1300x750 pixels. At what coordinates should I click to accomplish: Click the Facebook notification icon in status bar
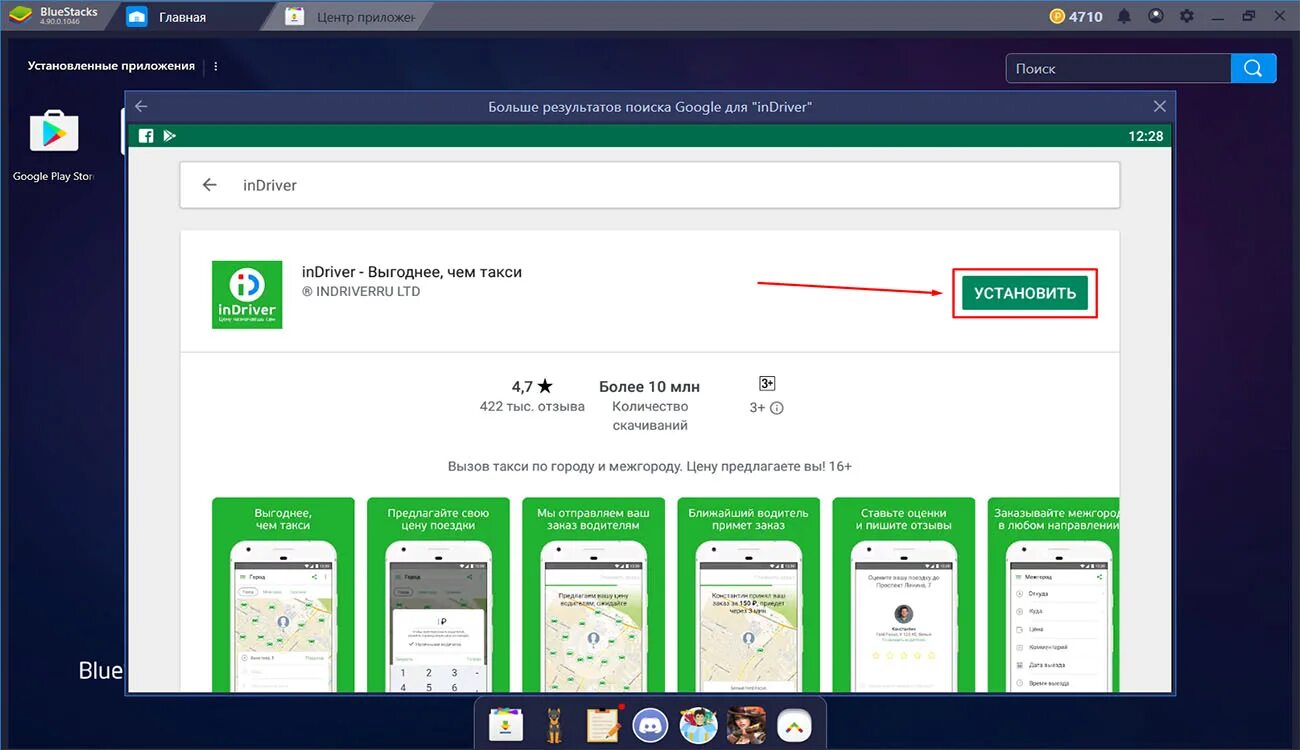(x=146, y=136)
